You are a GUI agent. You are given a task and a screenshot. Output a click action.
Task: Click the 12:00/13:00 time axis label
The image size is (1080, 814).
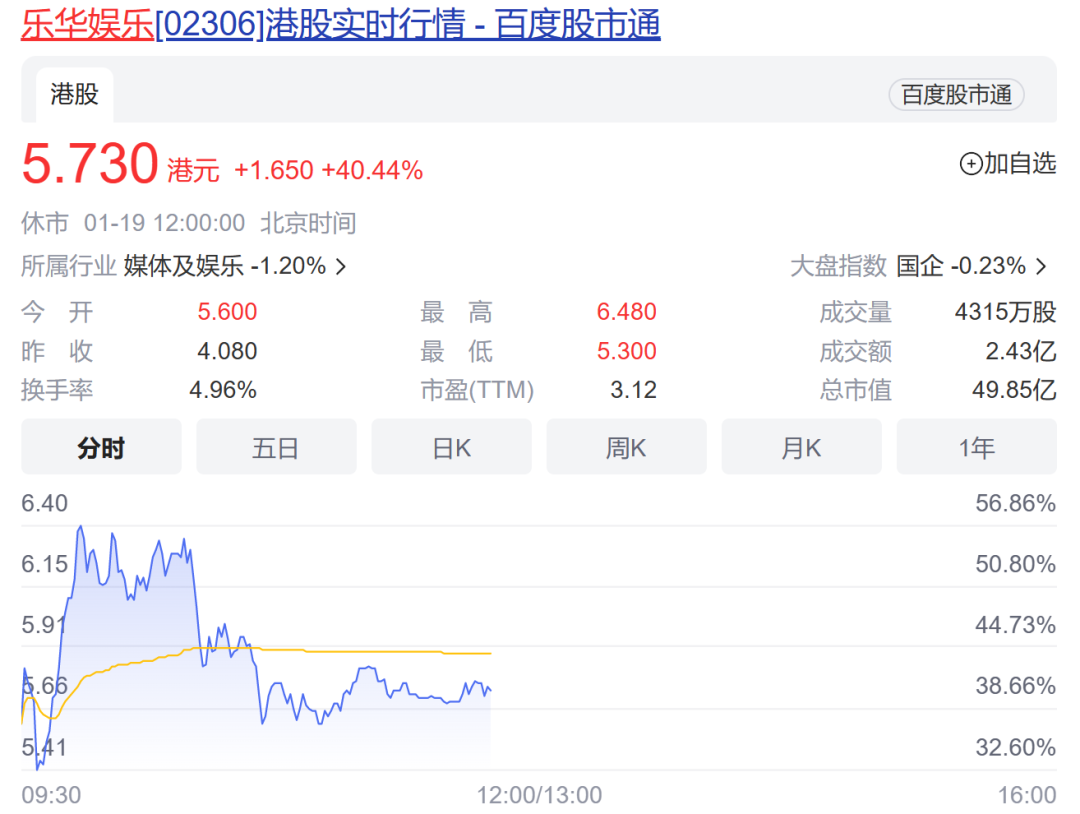(x=539, y=795)
